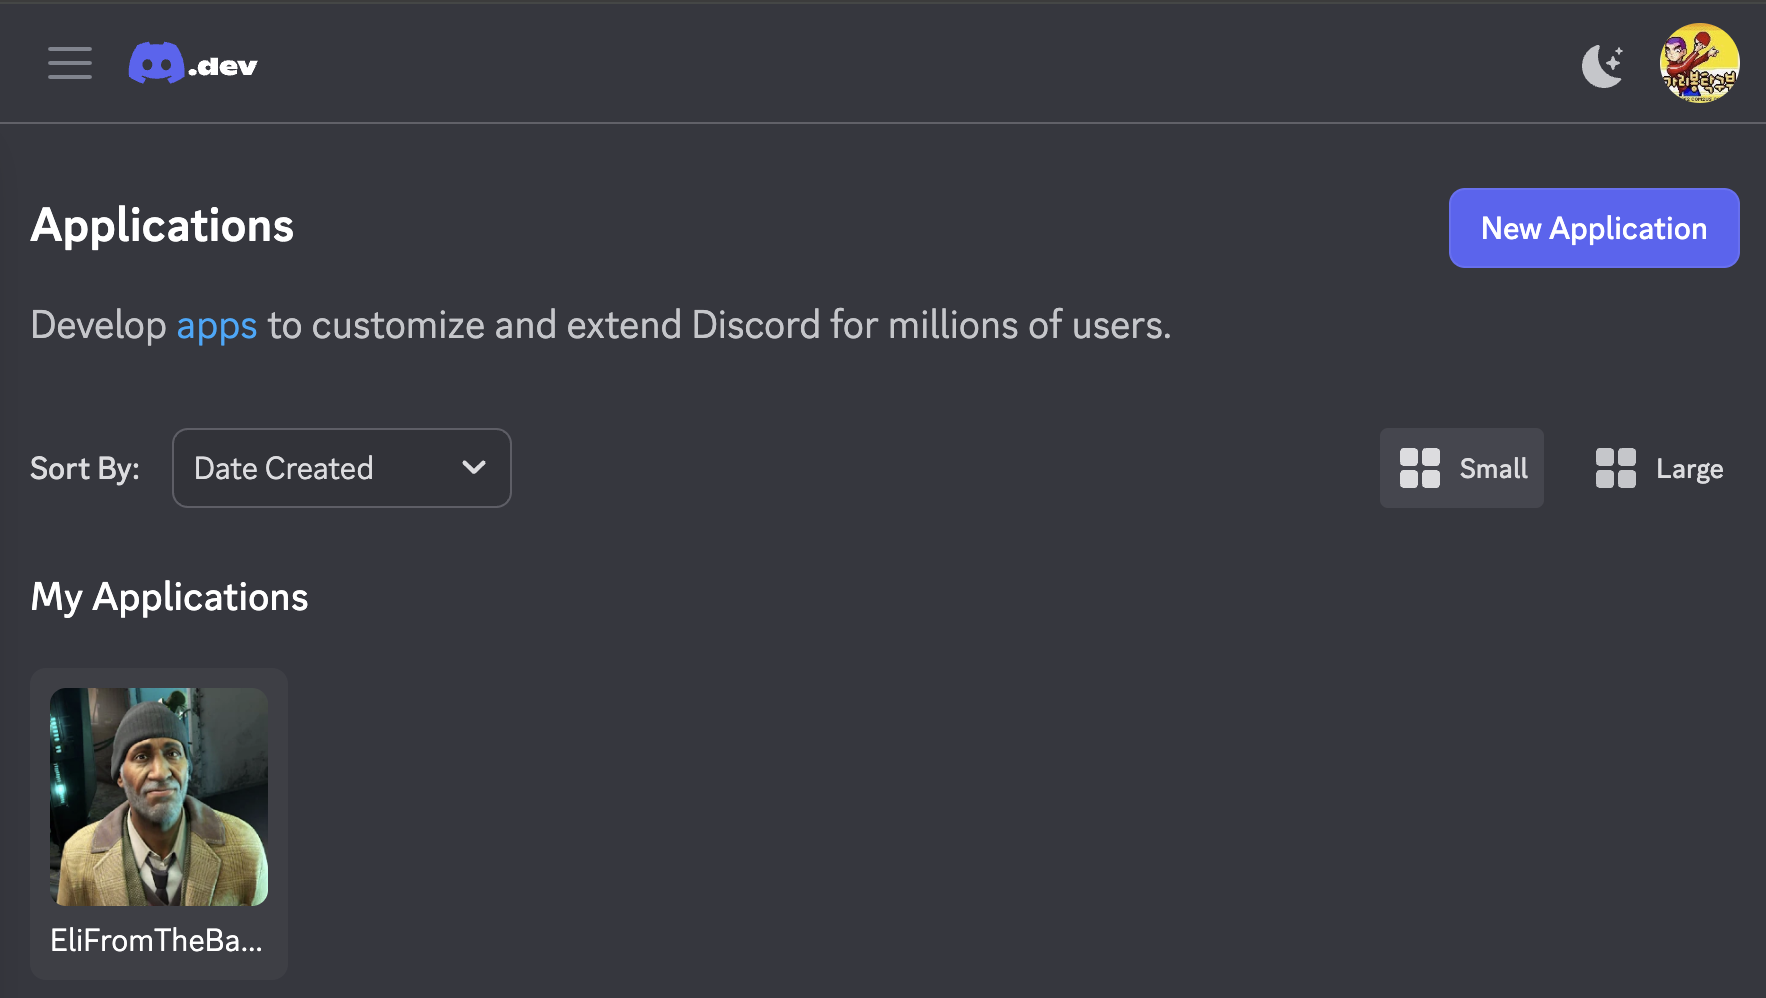Viewport: 1766px width, 998px height.
Task: Select the "Date Created" sort value text
Action: pyautogui.click(x=283, y=468)
